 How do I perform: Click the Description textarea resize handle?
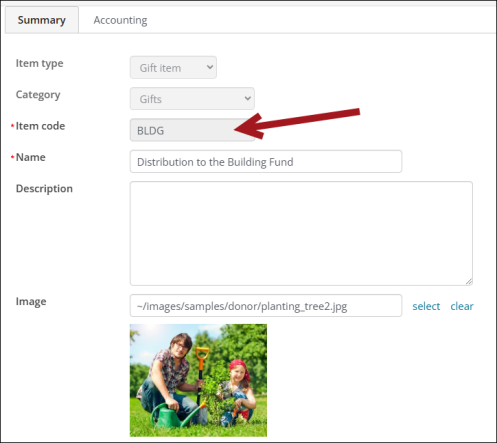(469, 282)
